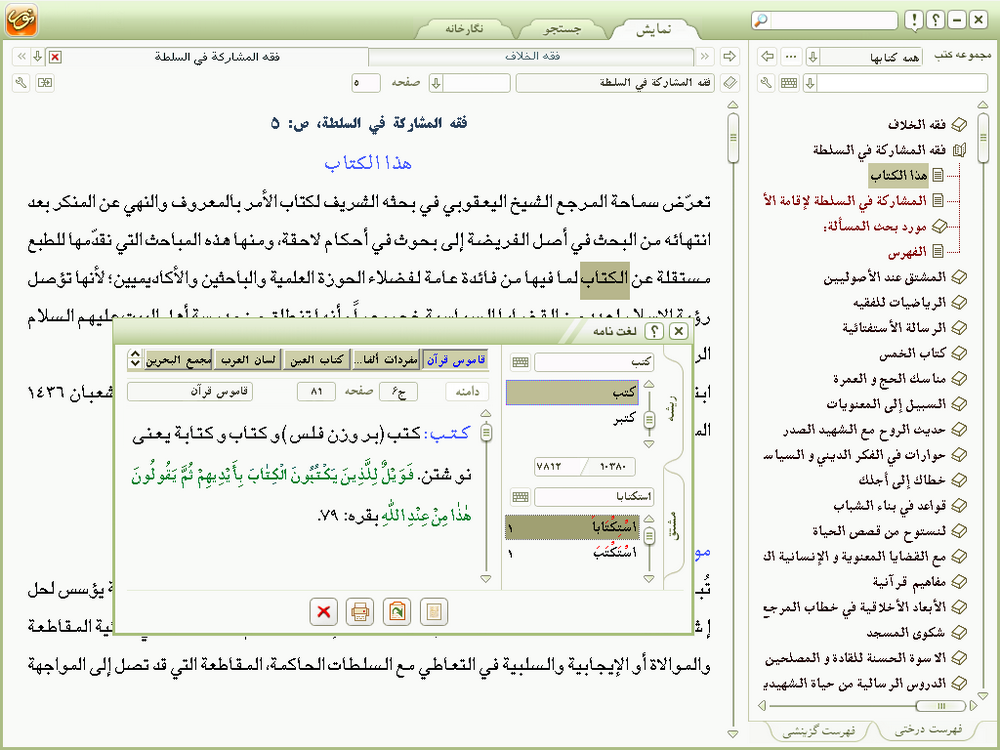Close the فقه المشاركة في السلطة tab with red X
Image resolution: width=1000 pixels, height=750 pixels.
[x=55, y=57]
